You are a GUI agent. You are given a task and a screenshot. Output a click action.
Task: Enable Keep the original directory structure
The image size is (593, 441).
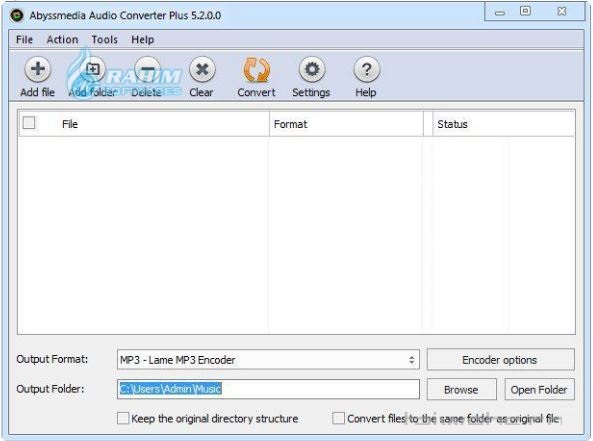point(123,418)
